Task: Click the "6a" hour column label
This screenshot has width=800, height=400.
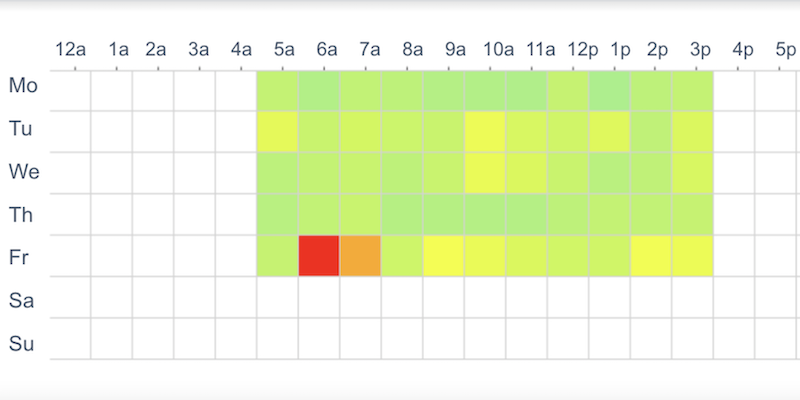Action: [326, 48]
